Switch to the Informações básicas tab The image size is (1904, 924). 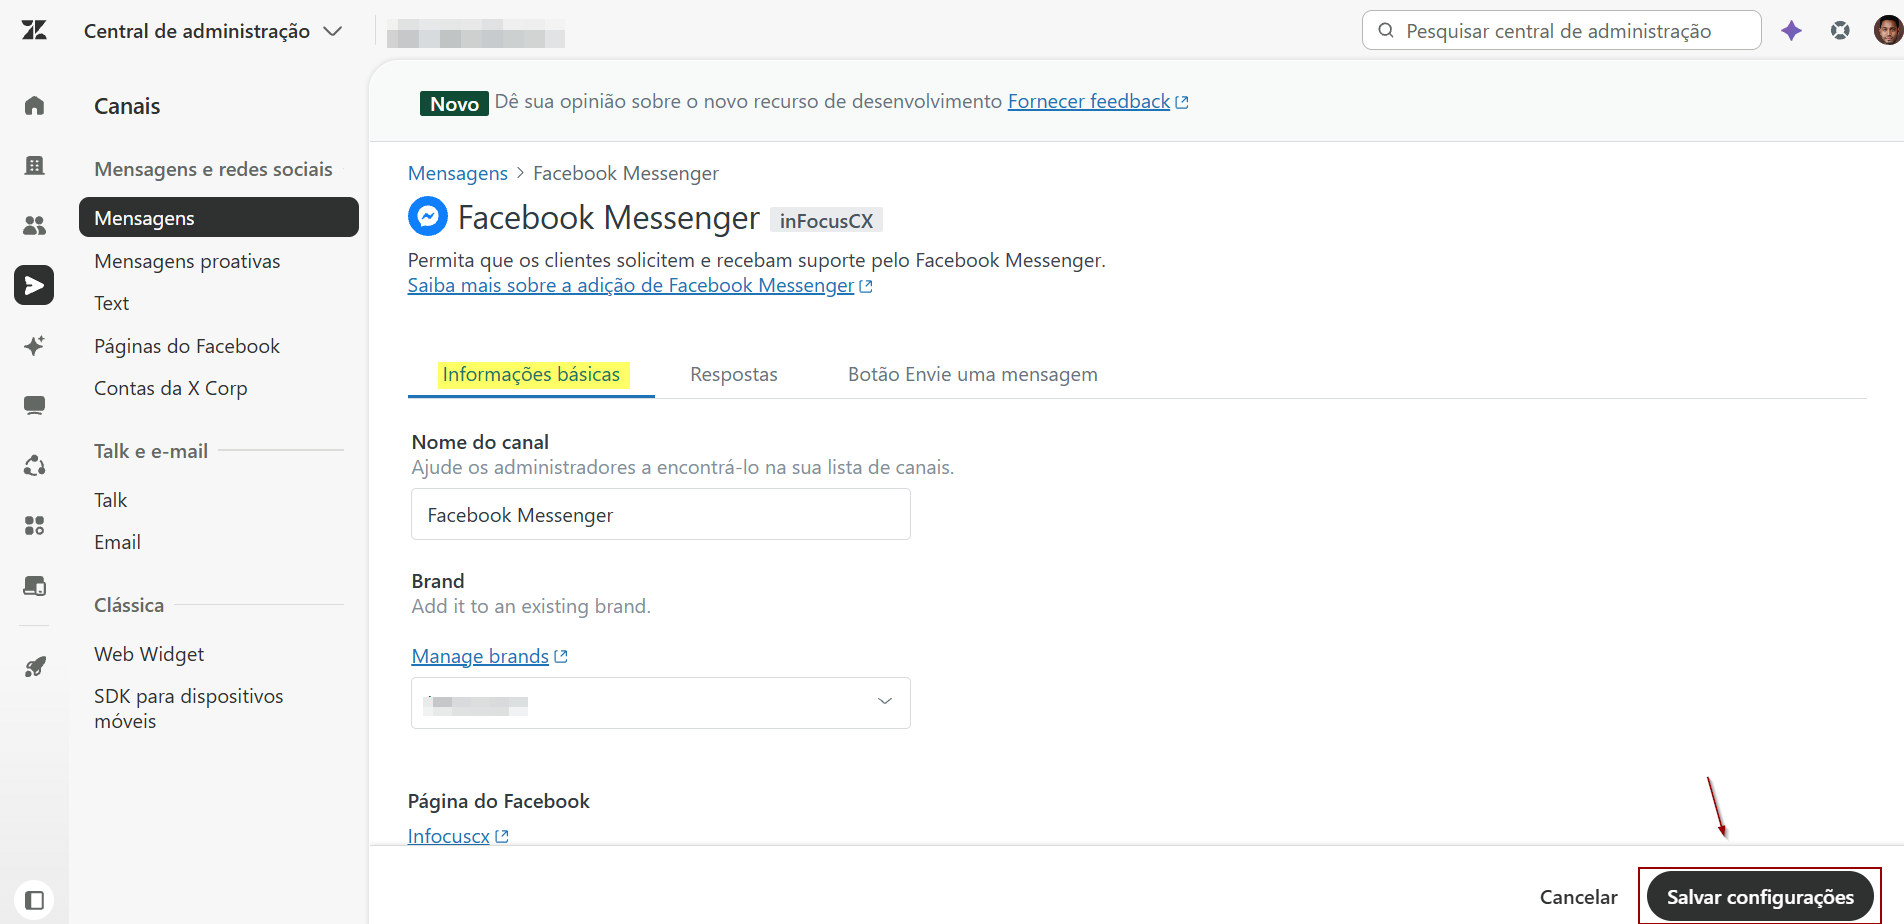click(531, 375)
